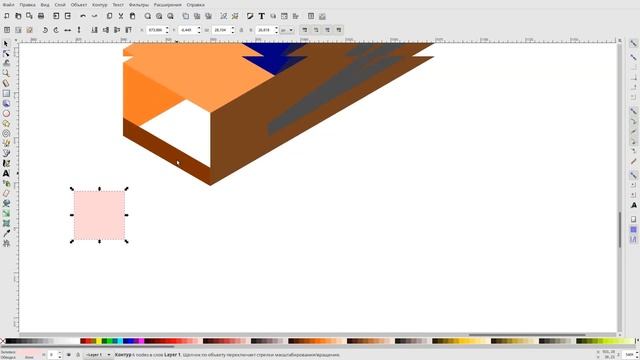Viewport: 640px width, 360px height.
Task: Click the Export icon
Action: (68, 16)
